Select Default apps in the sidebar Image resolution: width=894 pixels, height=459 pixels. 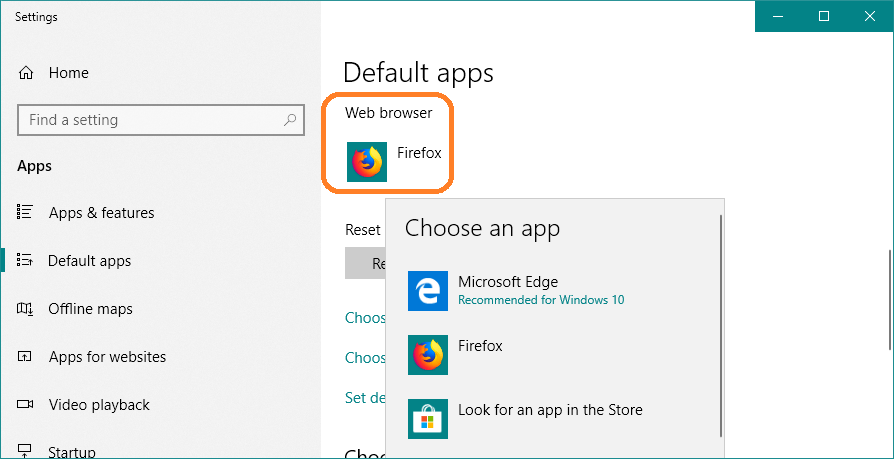90,261
